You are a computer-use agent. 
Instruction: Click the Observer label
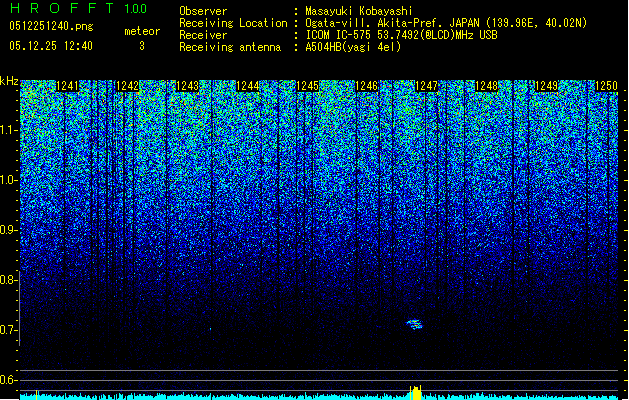tap(203, 11)
